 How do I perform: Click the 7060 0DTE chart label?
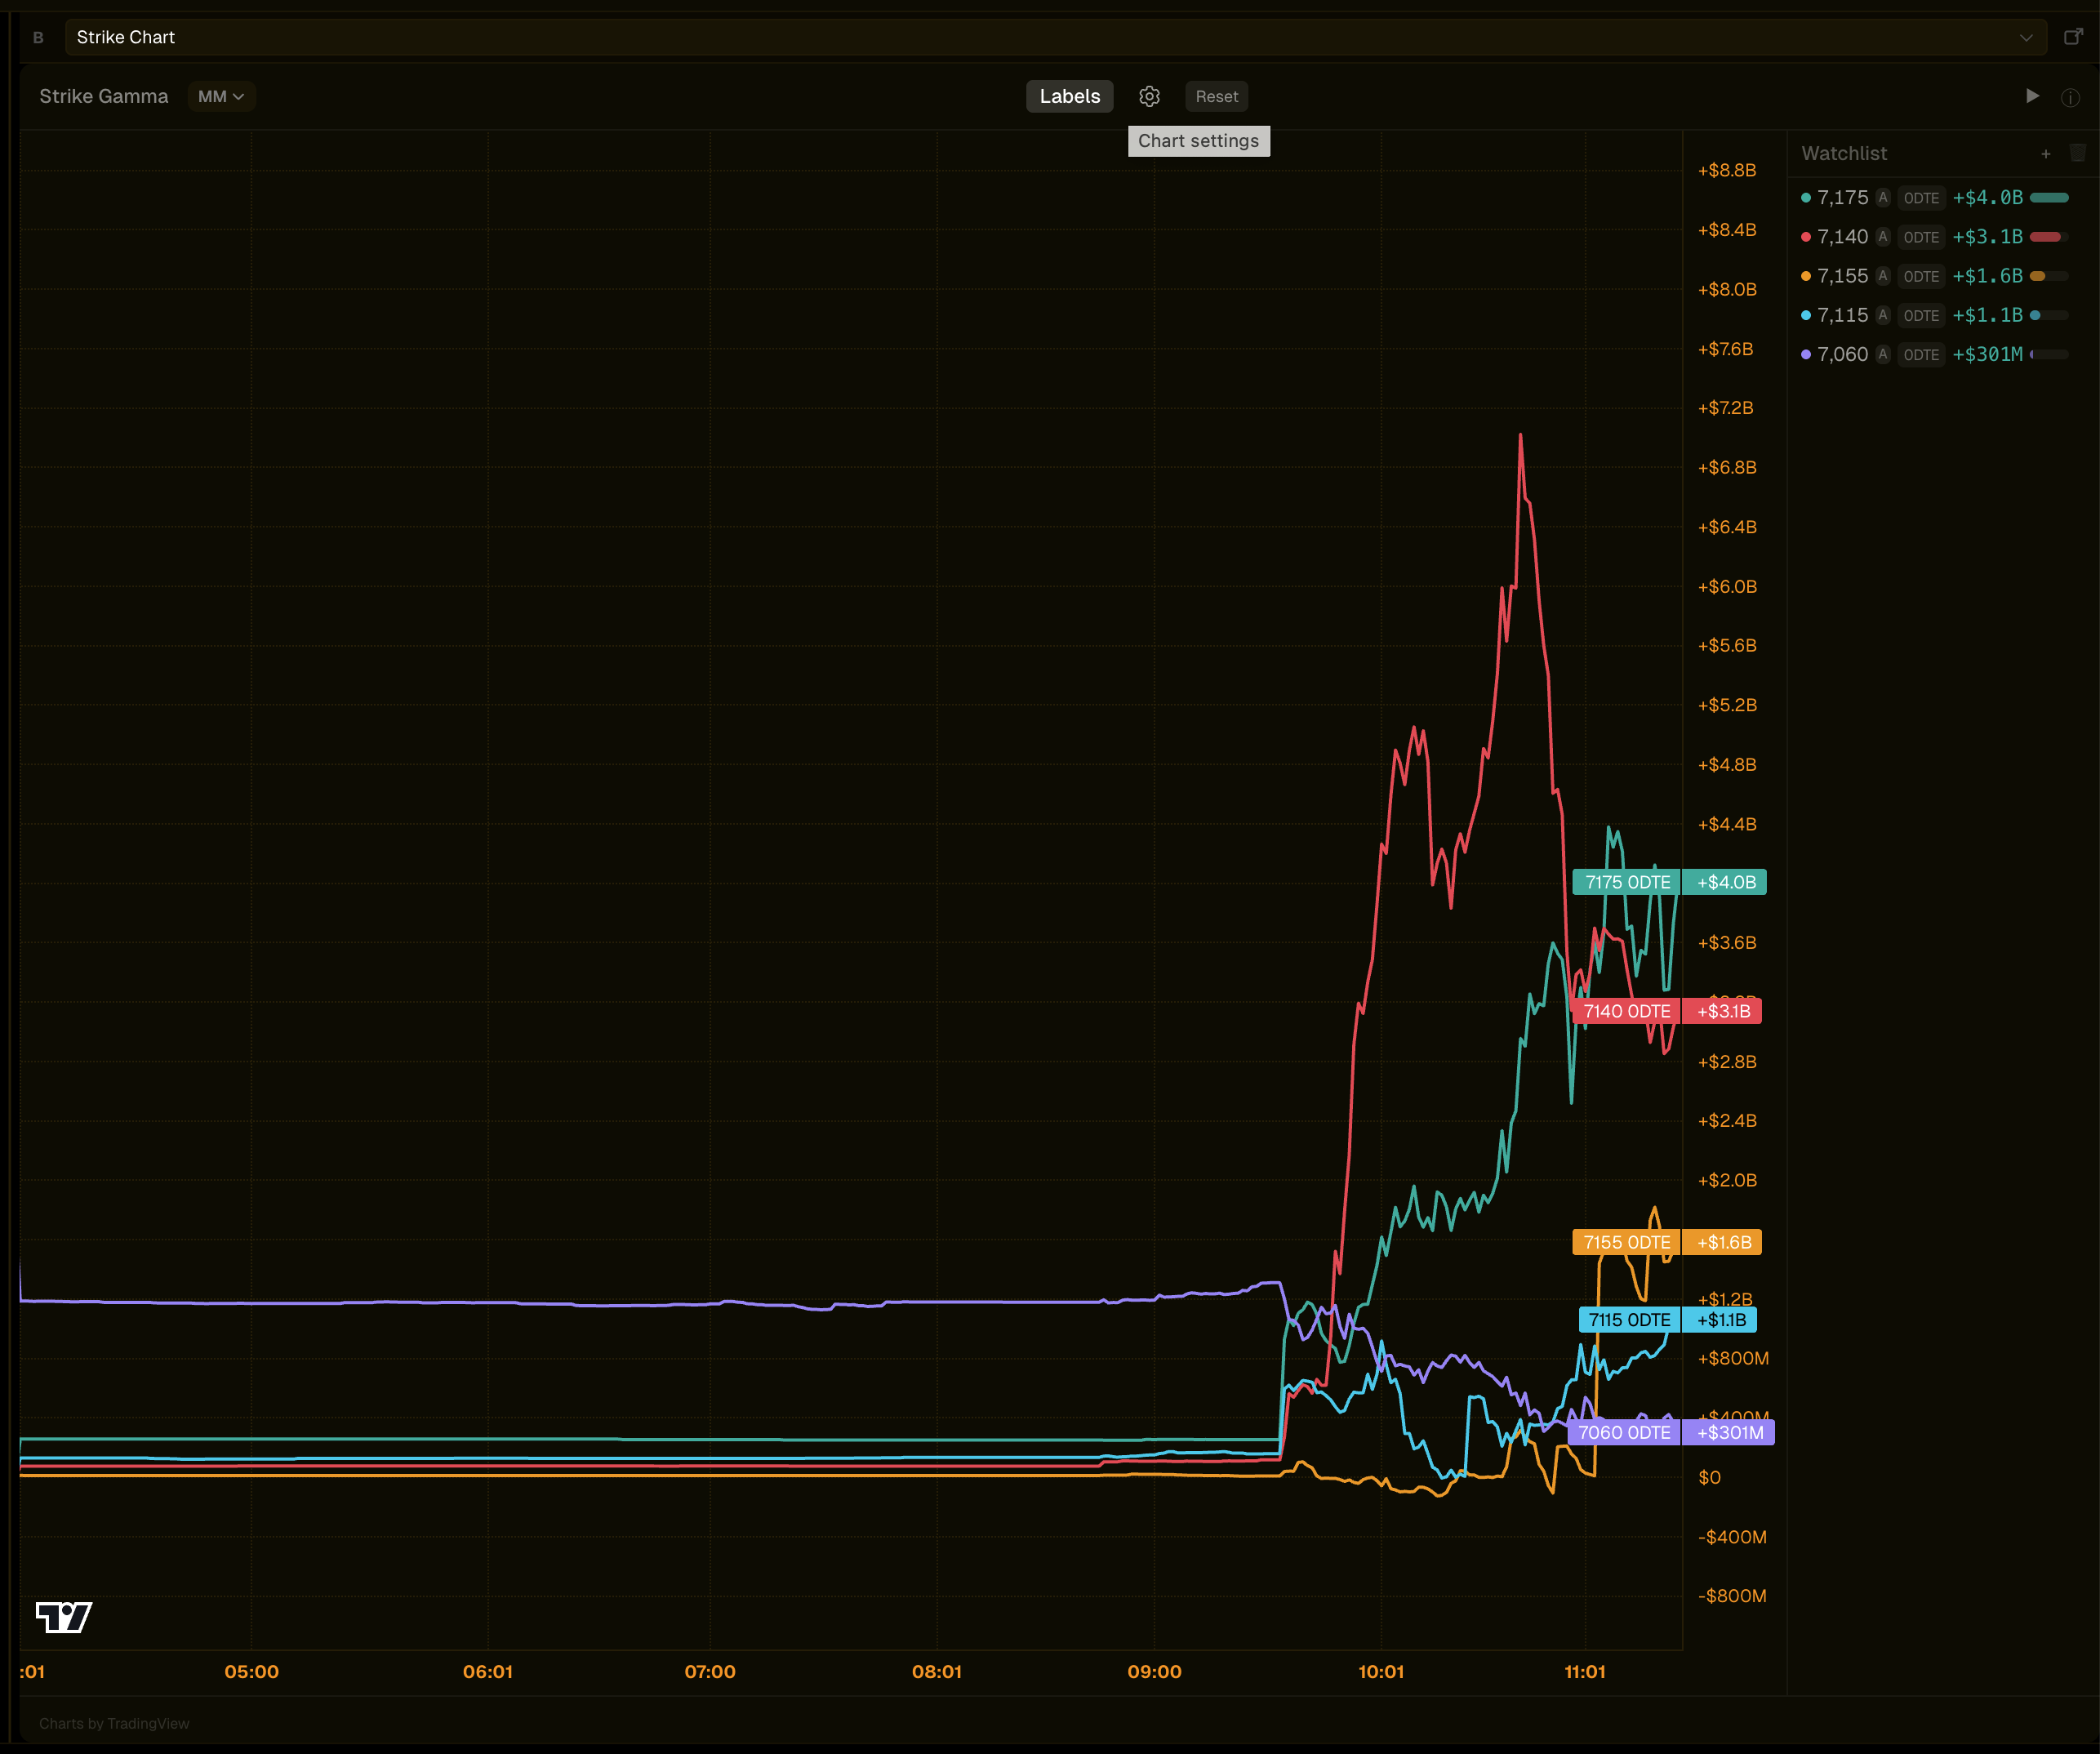[x=1625, y=1432]
